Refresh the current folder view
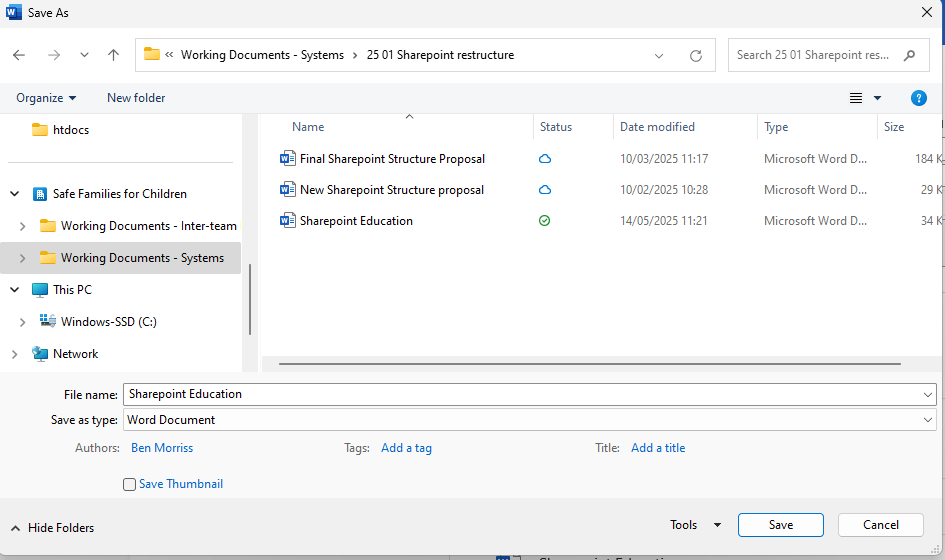 696,56
